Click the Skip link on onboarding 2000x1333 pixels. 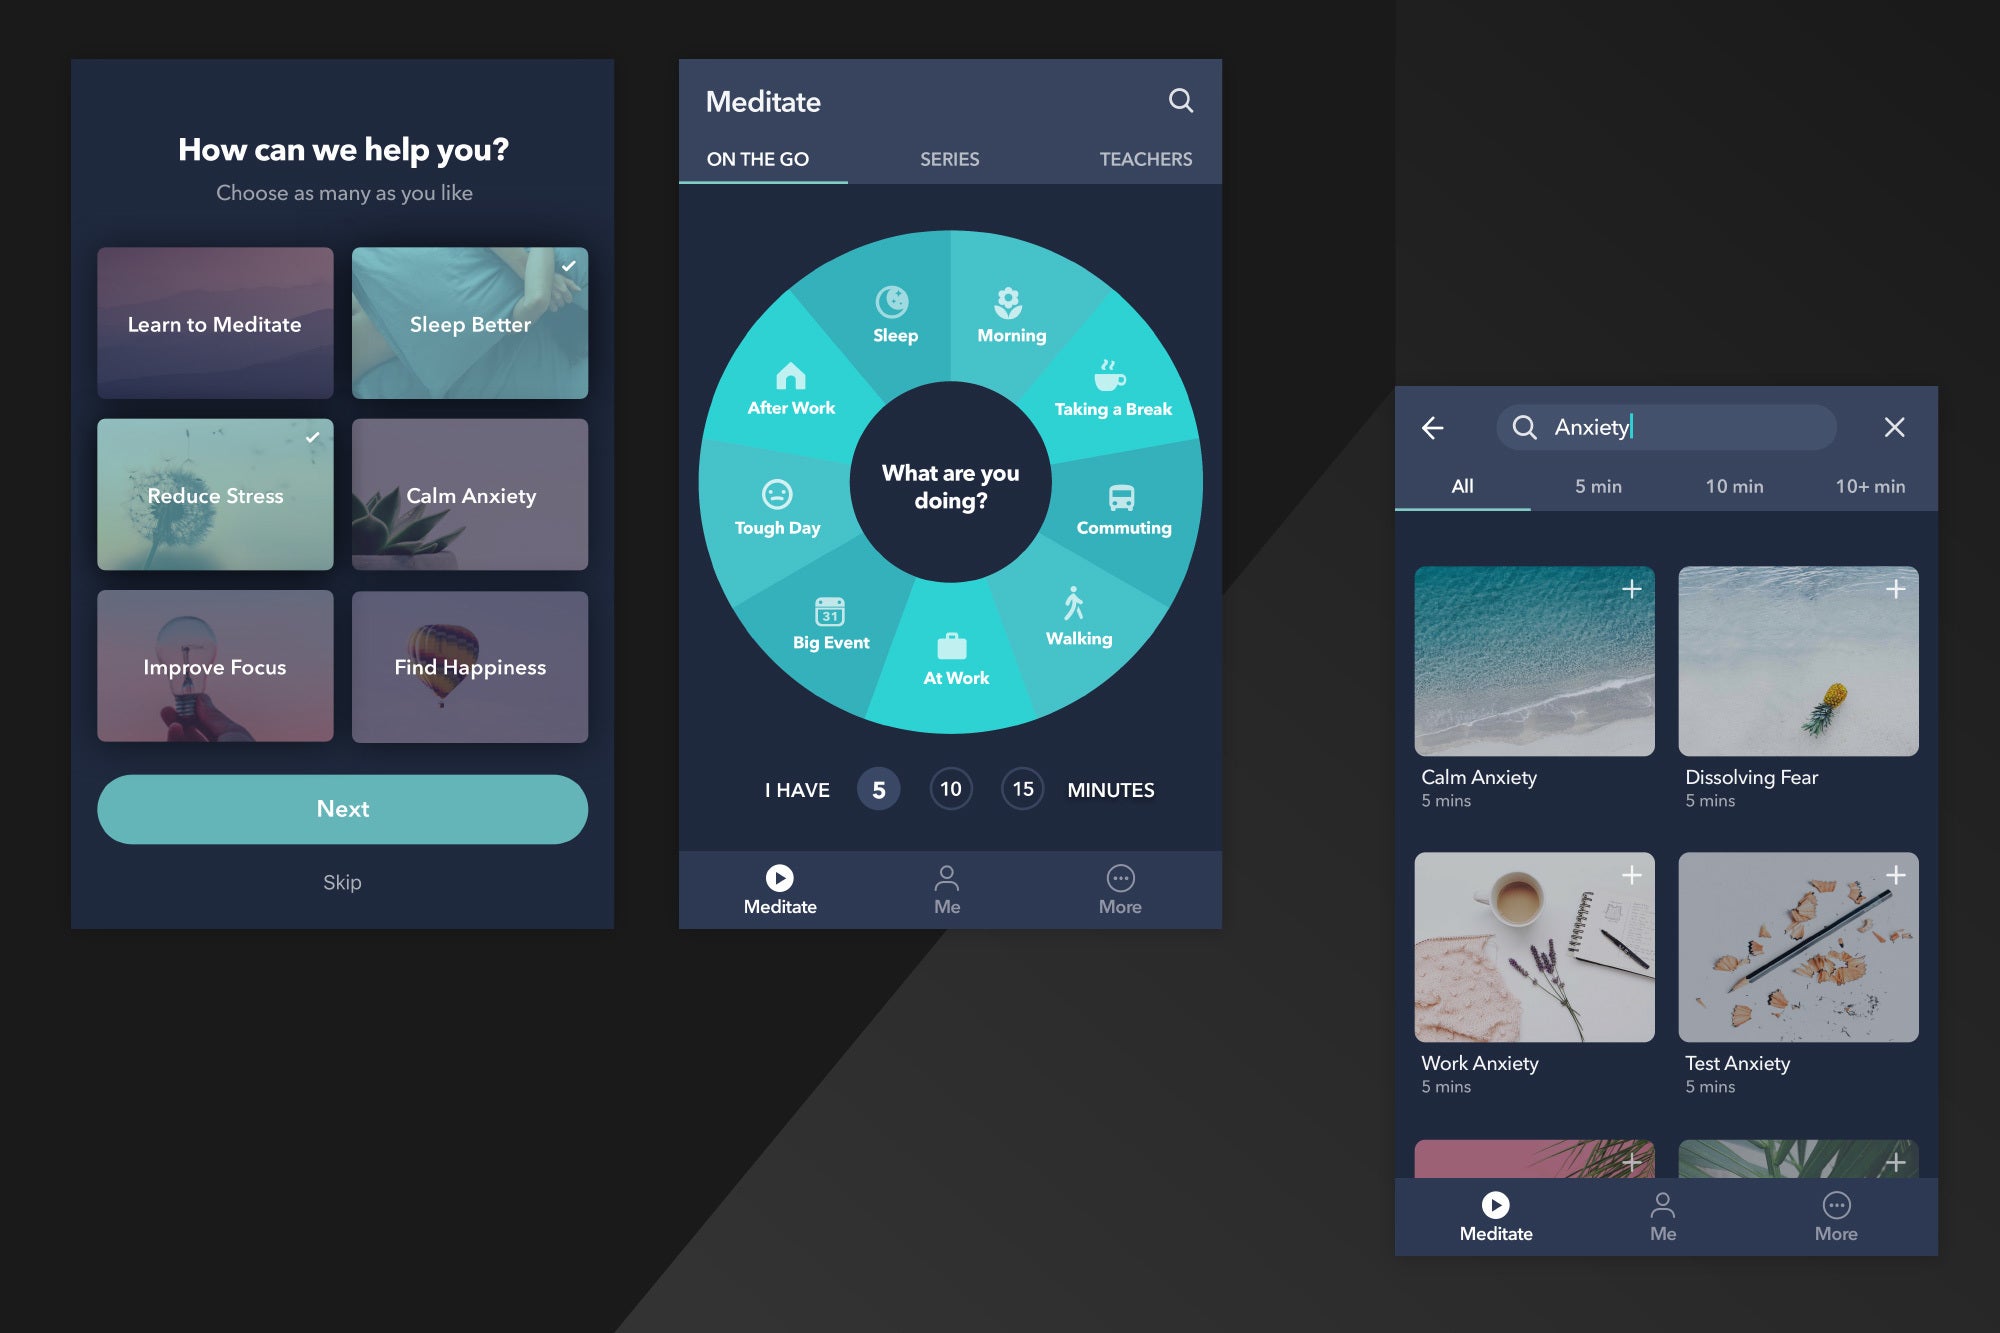click(341, 879)
